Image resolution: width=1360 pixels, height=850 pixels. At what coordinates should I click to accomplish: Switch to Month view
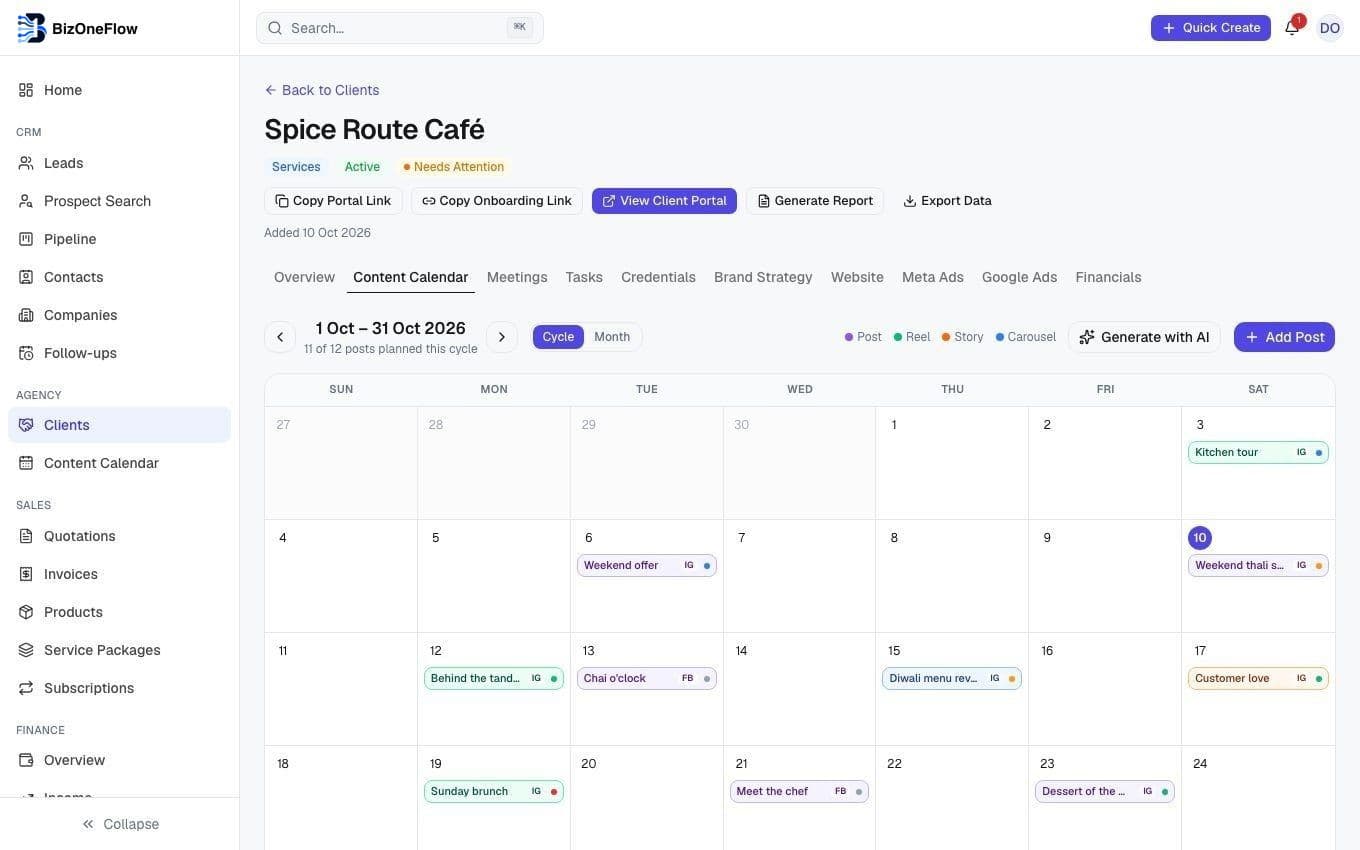(612, 337)
